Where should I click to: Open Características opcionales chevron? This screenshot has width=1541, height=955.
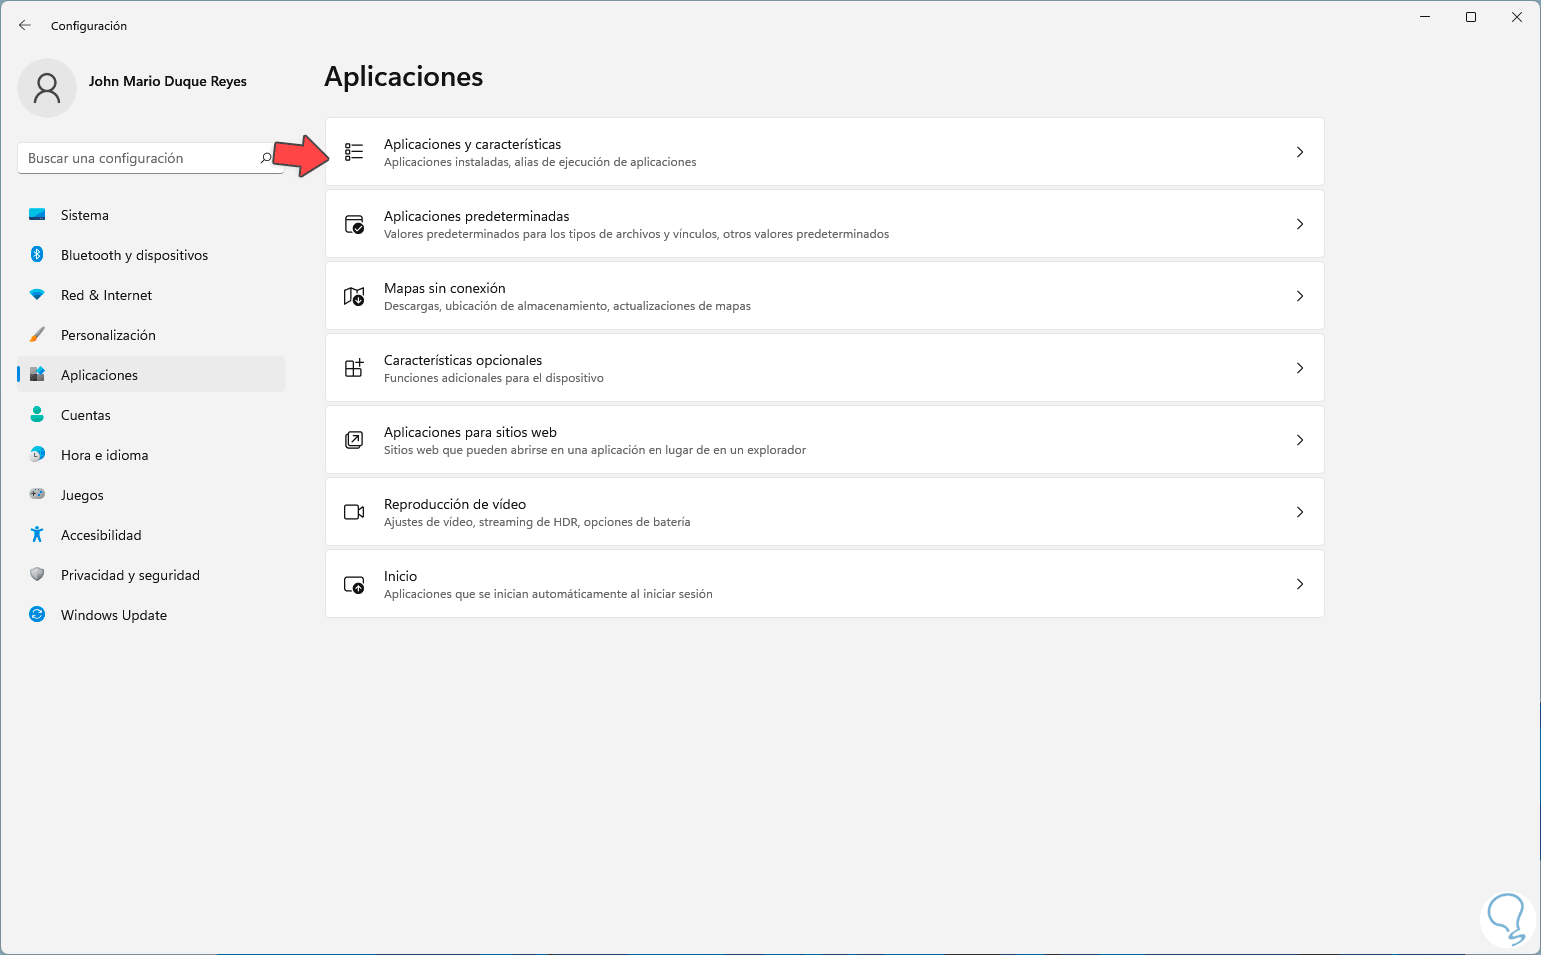point(1299,368)
